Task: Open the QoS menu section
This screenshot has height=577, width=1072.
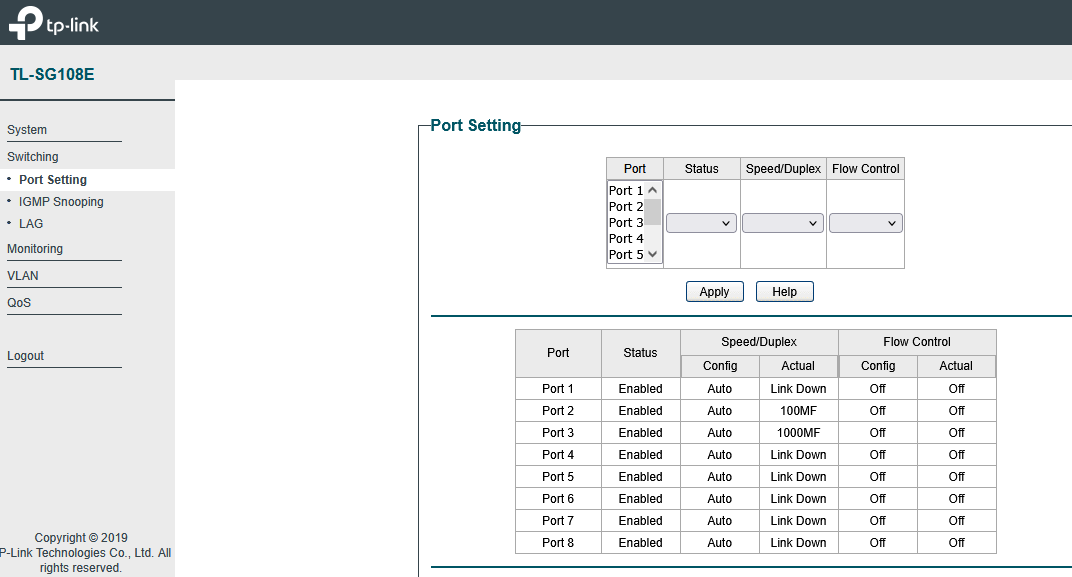Action: pyautogui.click(x=19, y=303)
